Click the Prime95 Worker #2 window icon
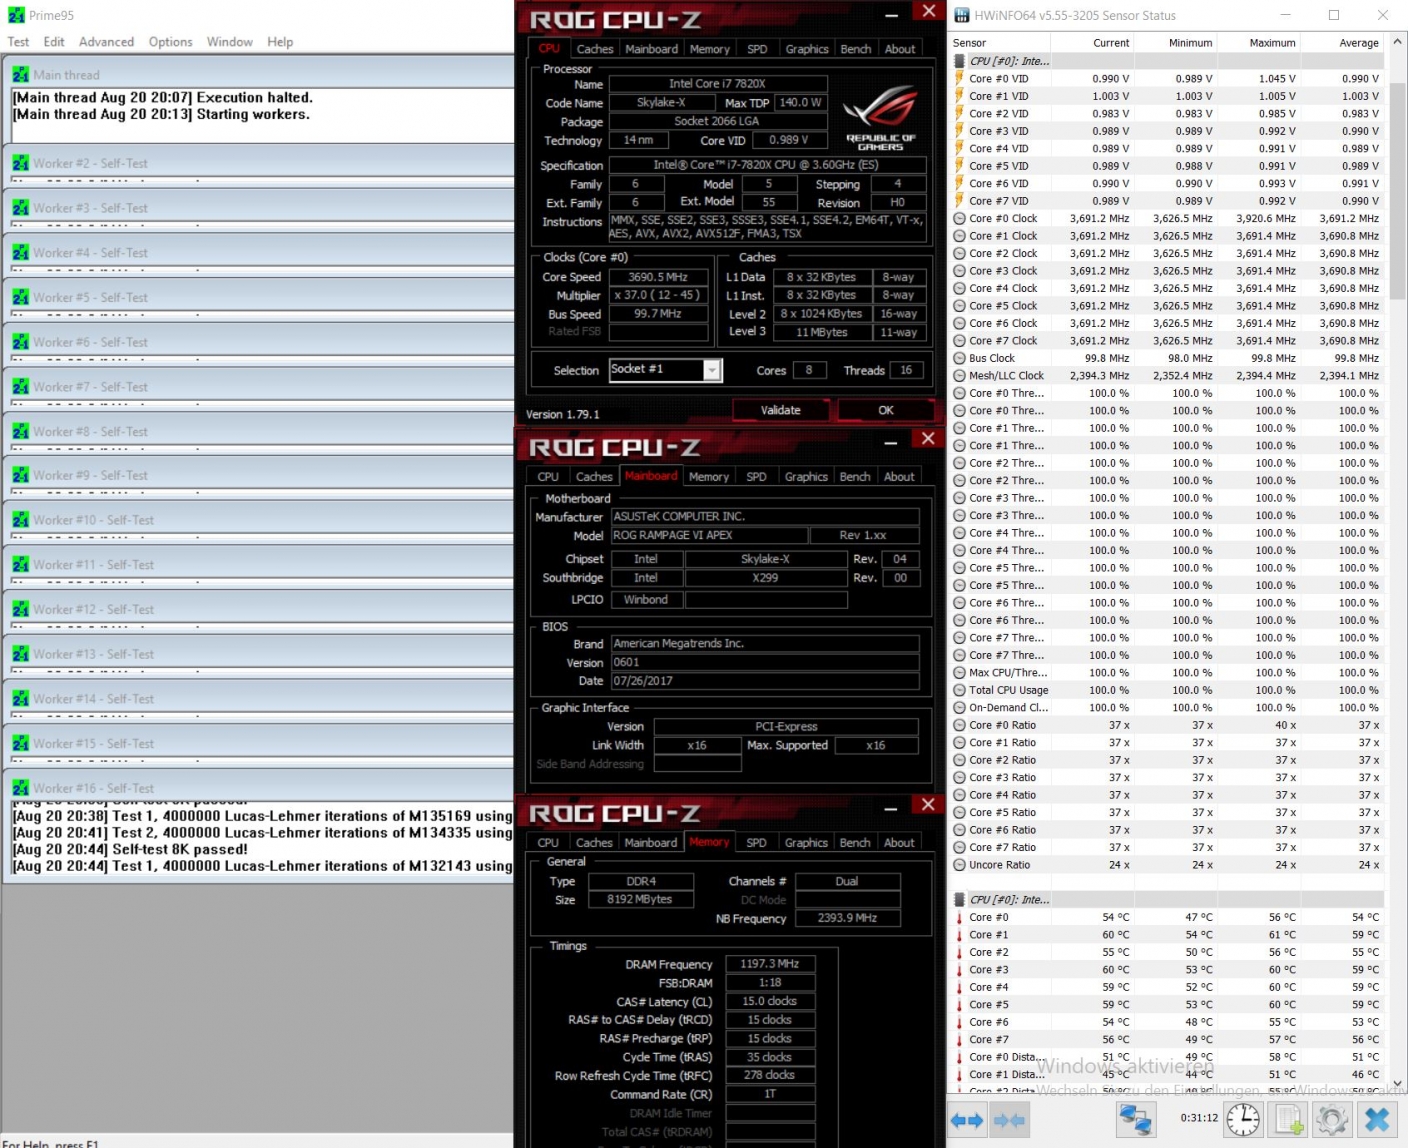1408x1148 pixels. click(x=21, y=164)
